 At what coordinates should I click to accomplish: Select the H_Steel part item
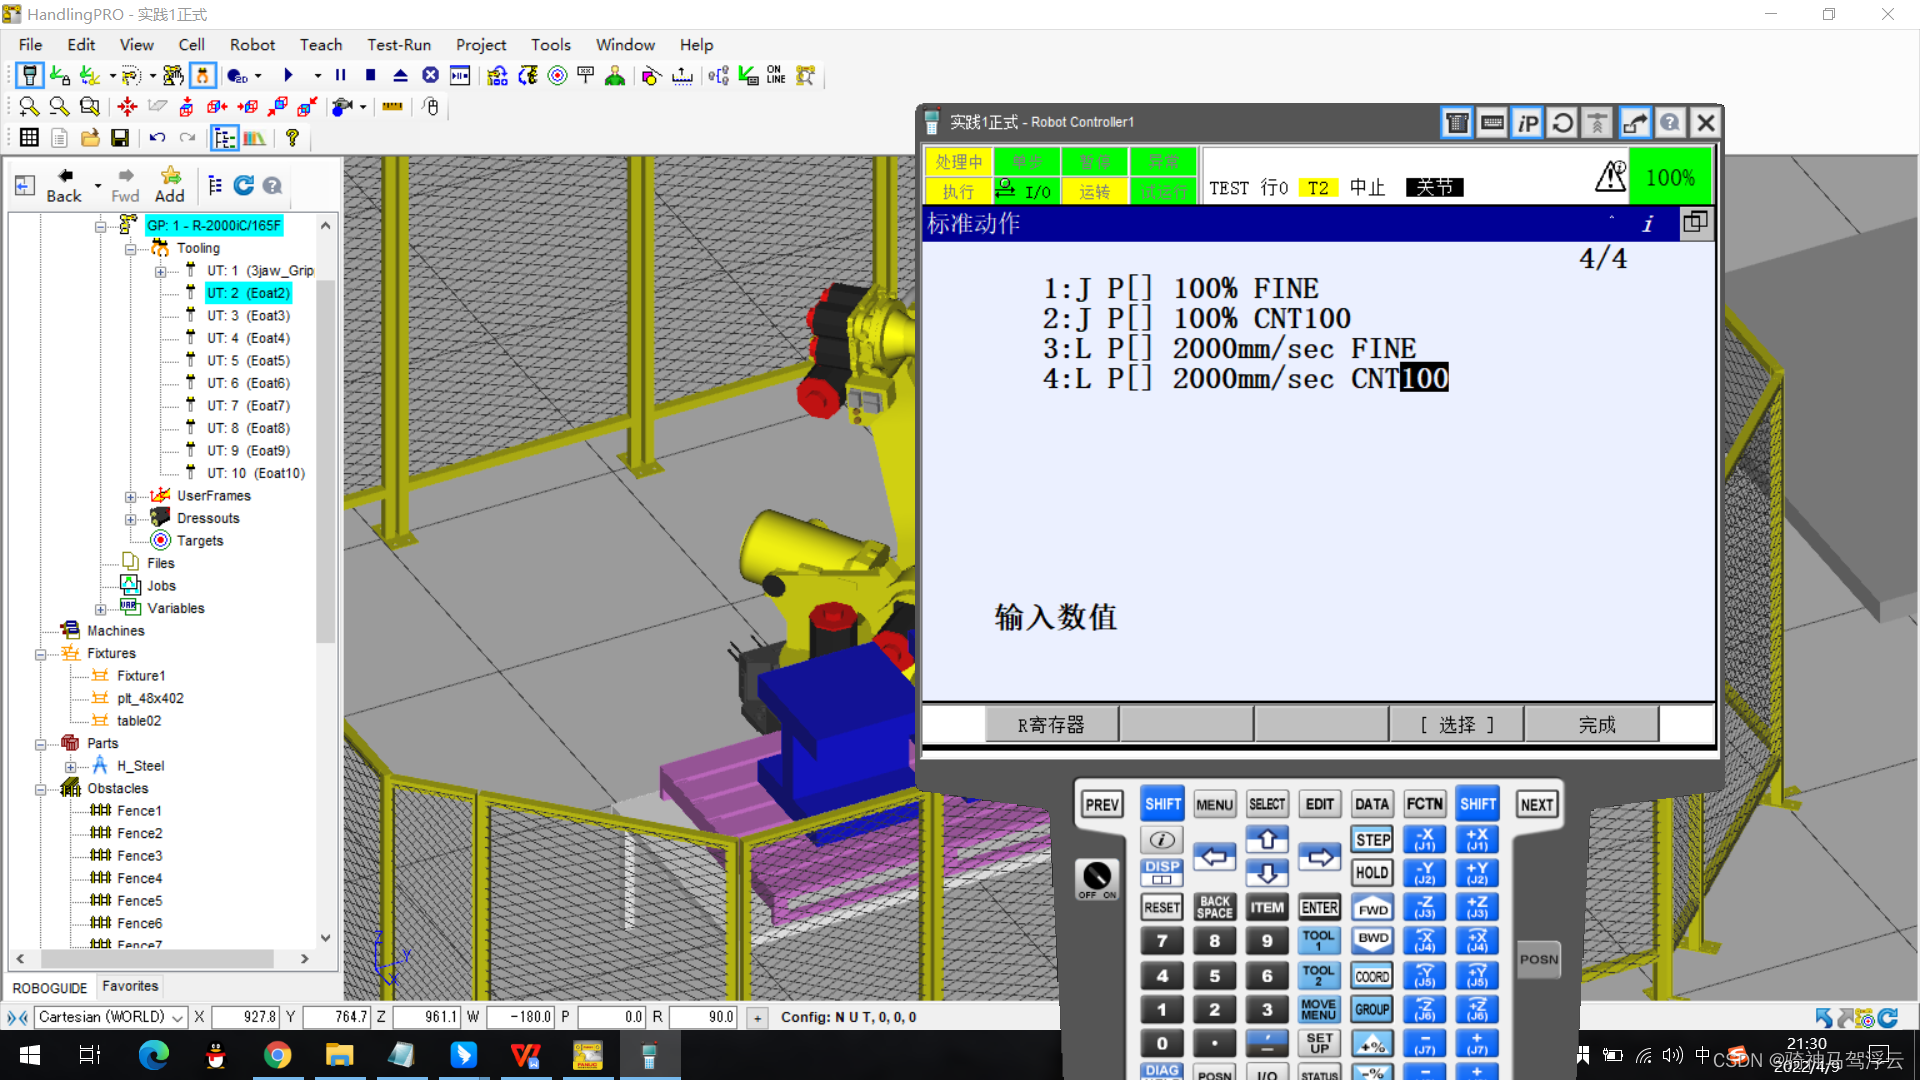[140, 766]
